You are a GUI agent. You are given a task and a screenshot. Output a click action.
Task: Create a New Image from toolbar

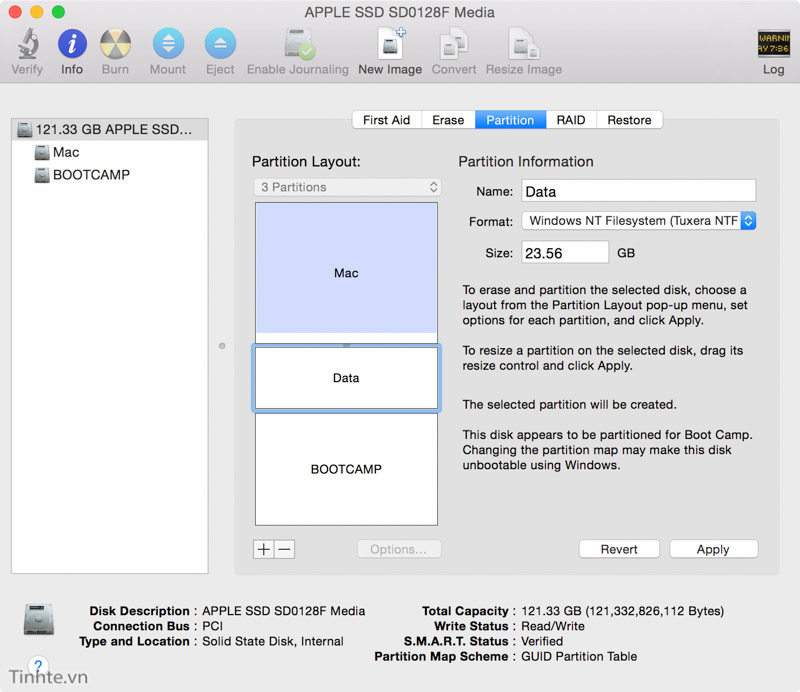coord(391,44)
